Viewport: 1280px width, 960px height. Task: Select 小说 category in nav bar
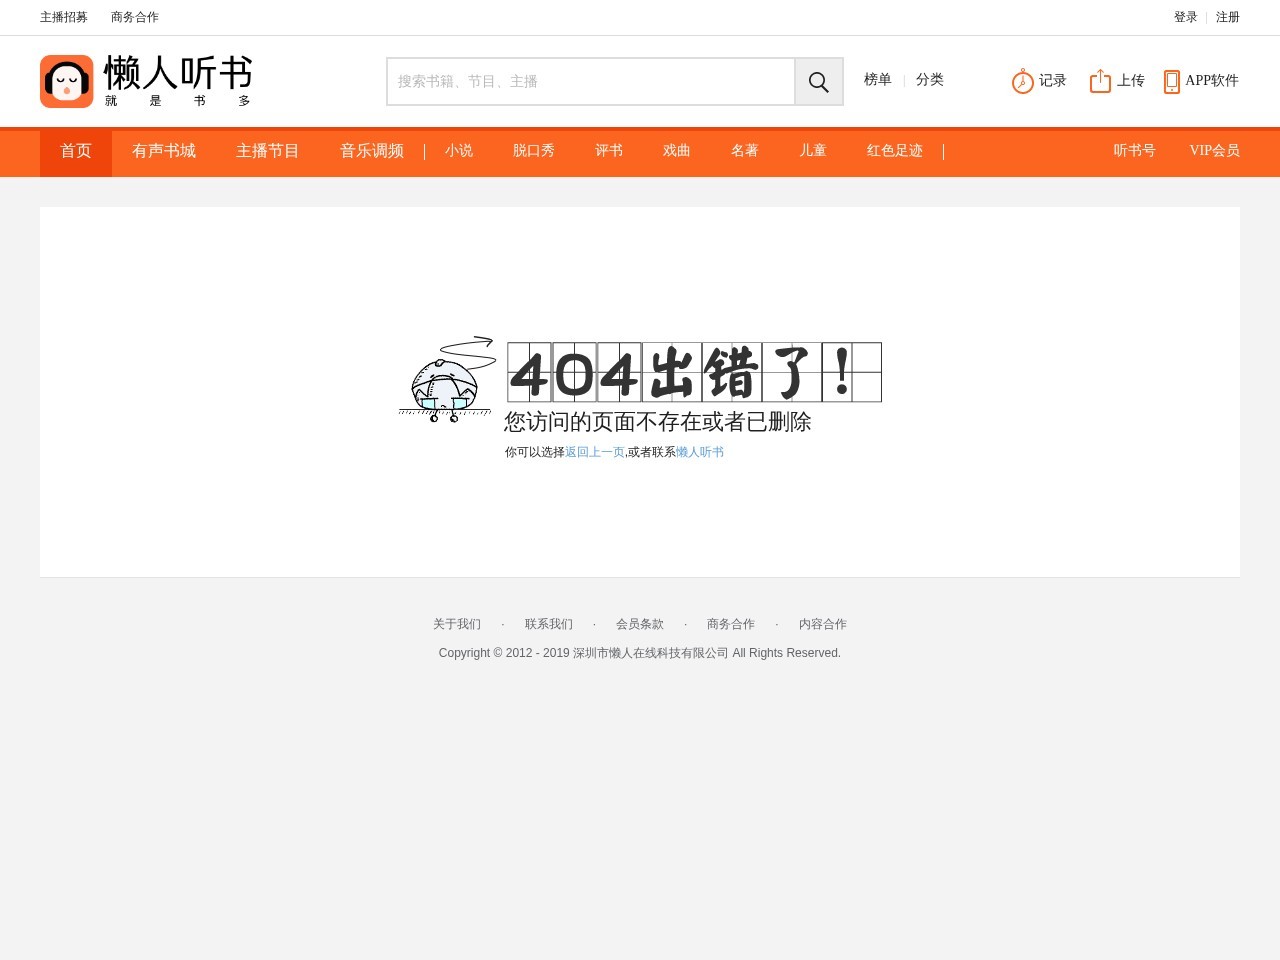459,151
